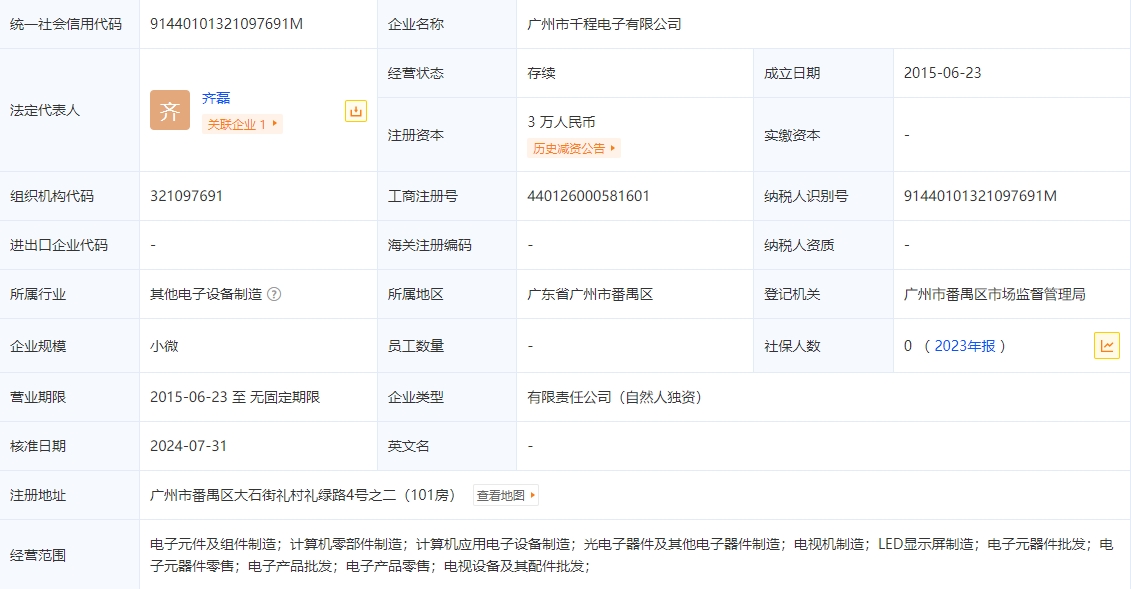Click business term 2015-06-23 至 无固定期限
Screen dimensions: 1131x589
point(234,397)
